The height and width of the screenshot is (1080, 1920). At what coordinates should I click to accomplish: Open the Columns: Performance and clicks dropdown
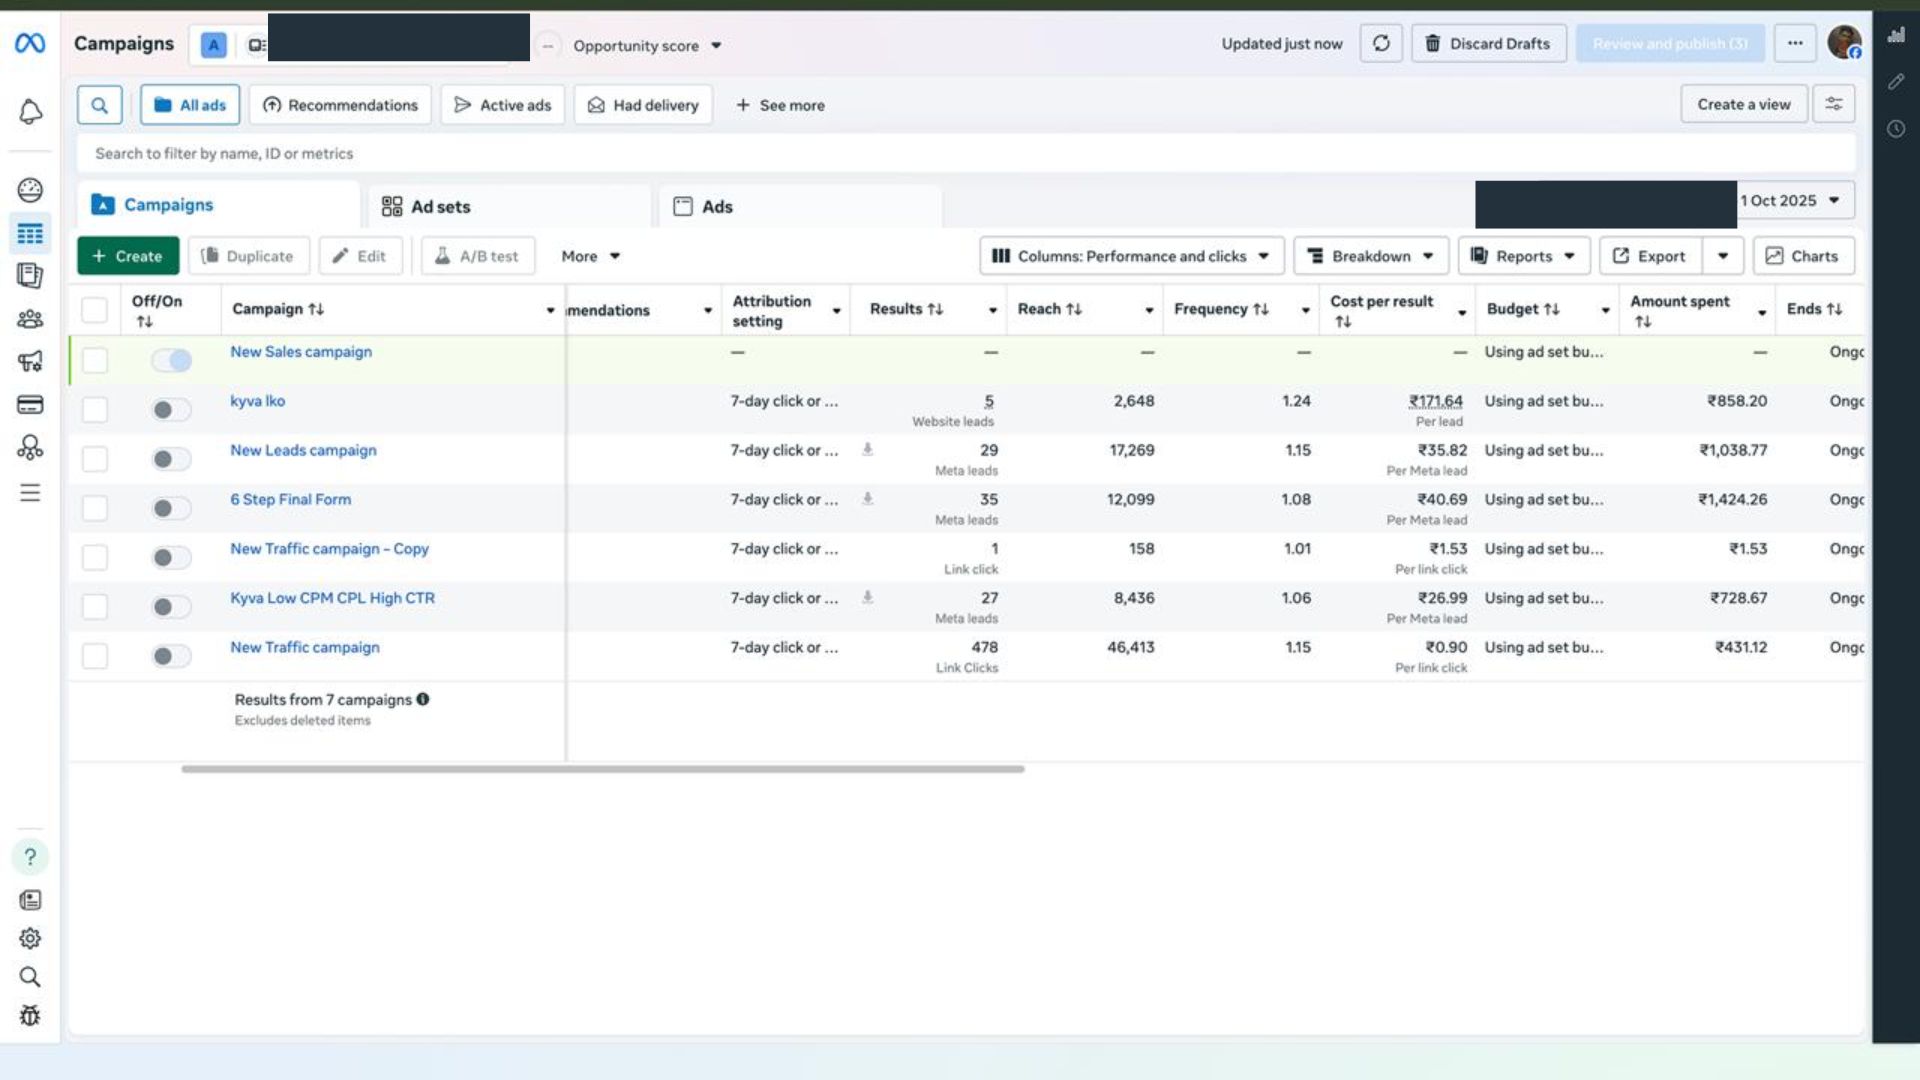pos(1132,256)
